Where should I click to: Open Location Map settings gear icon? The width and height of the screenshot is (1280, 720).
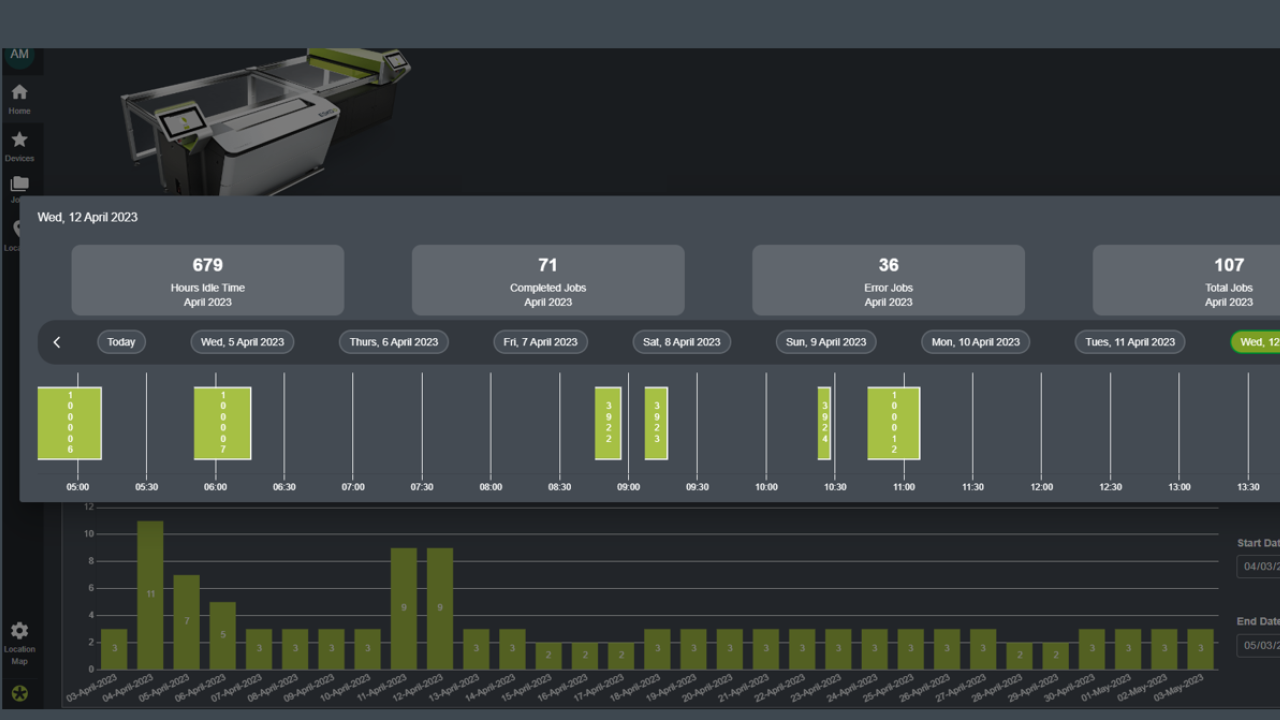click(x=19, y=631)
